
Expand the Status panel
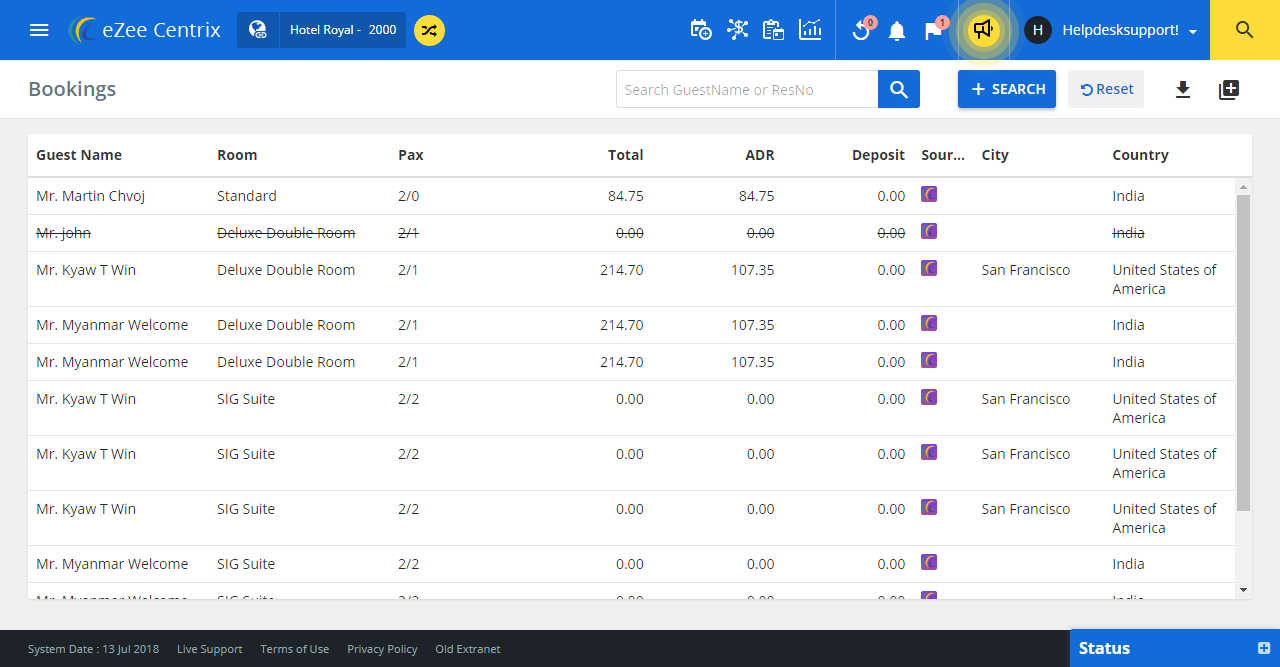pyautogui.click(x=1264, y=648)
